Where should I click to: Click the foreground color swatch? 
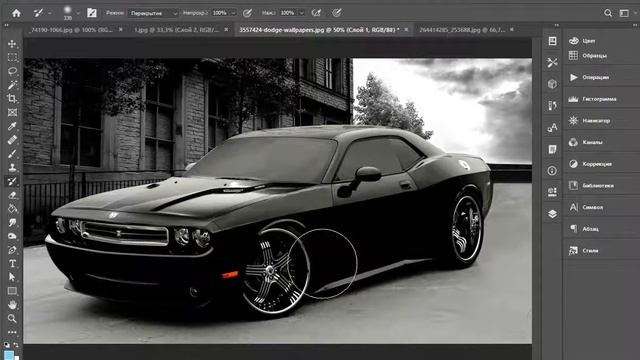[8, 355]
